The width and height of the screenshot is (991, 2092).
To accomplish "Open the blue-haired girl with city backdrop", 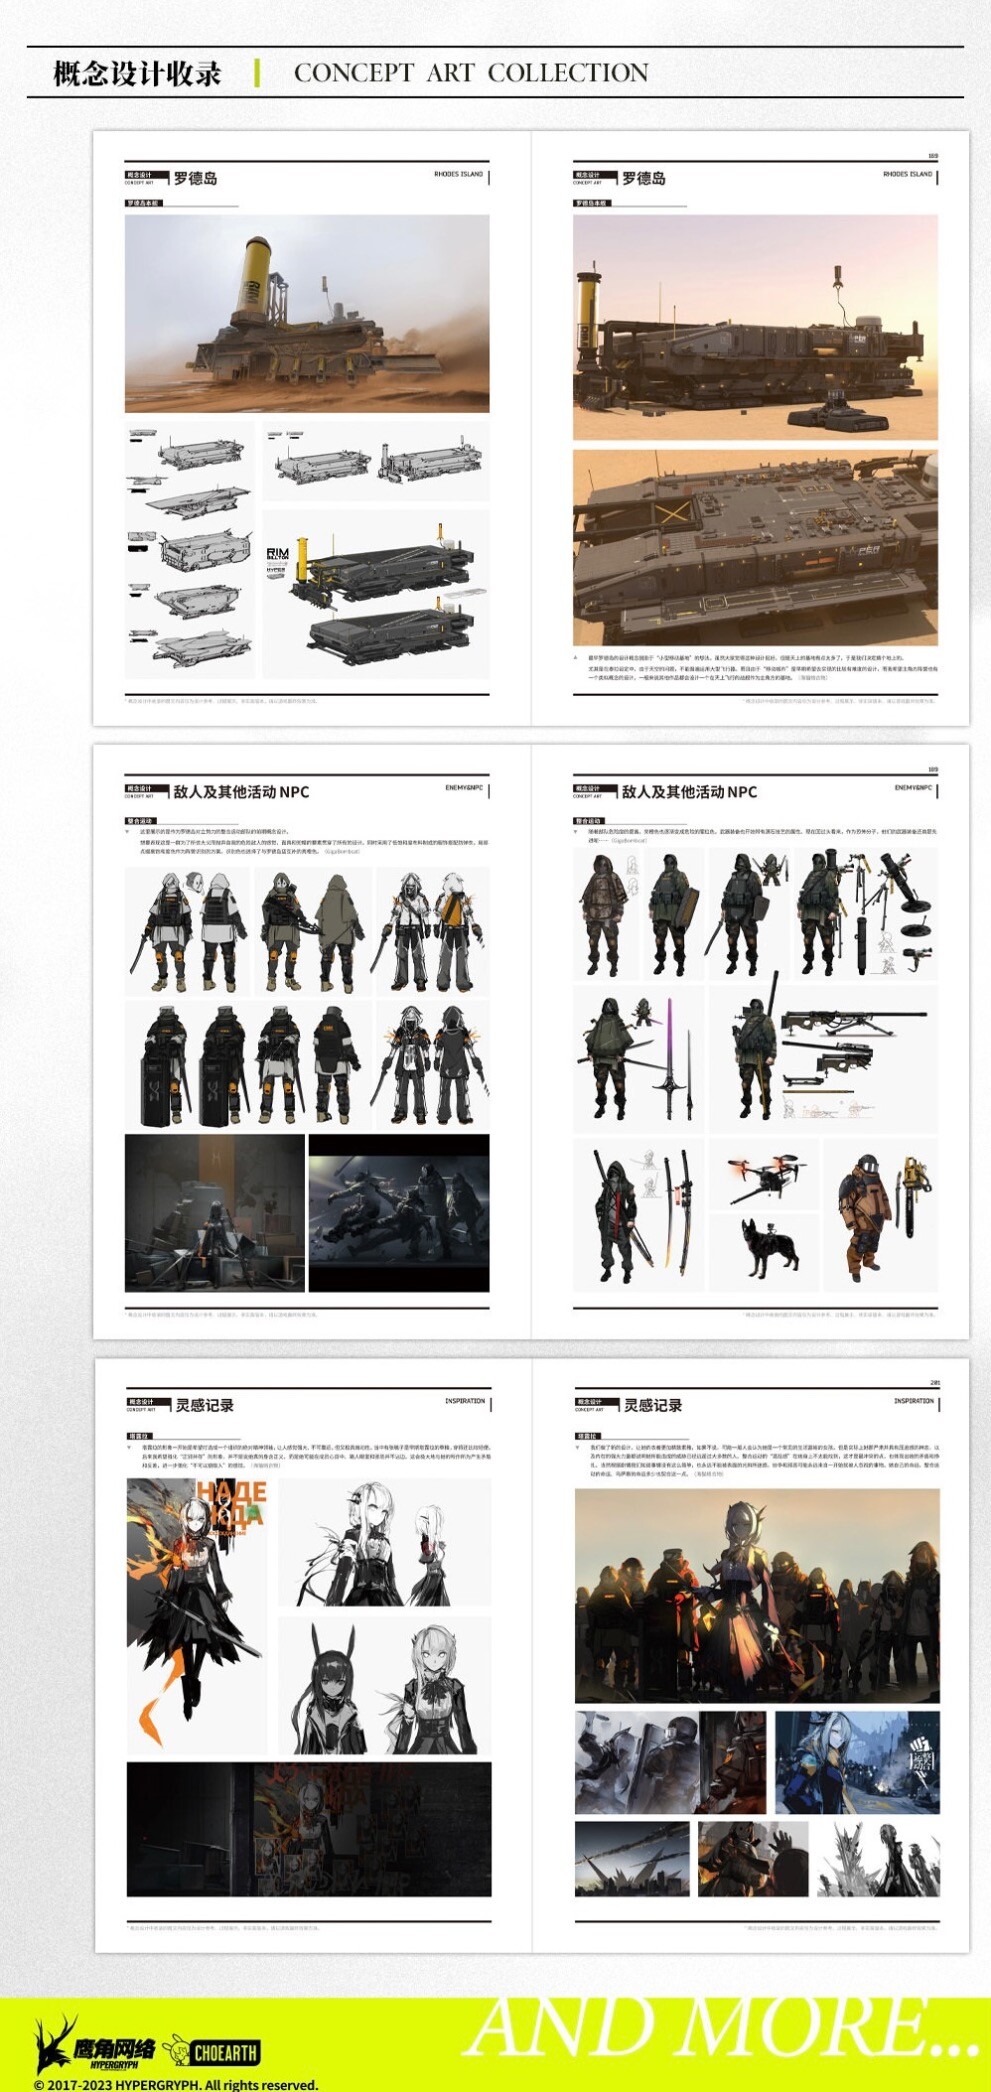I will point(857,1762).
